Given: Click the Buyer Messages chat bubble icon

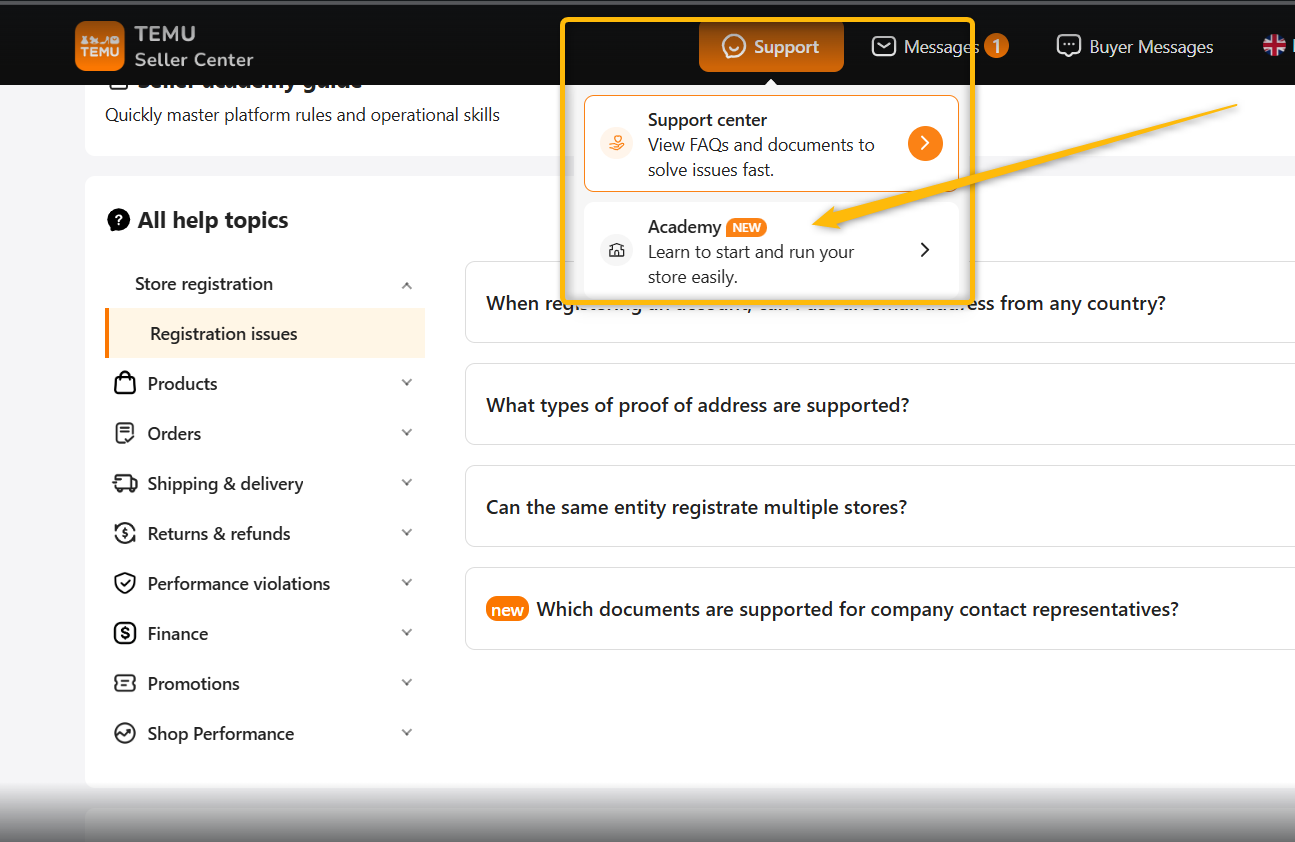Looking at the screenshot, I should click(1069, 46).
